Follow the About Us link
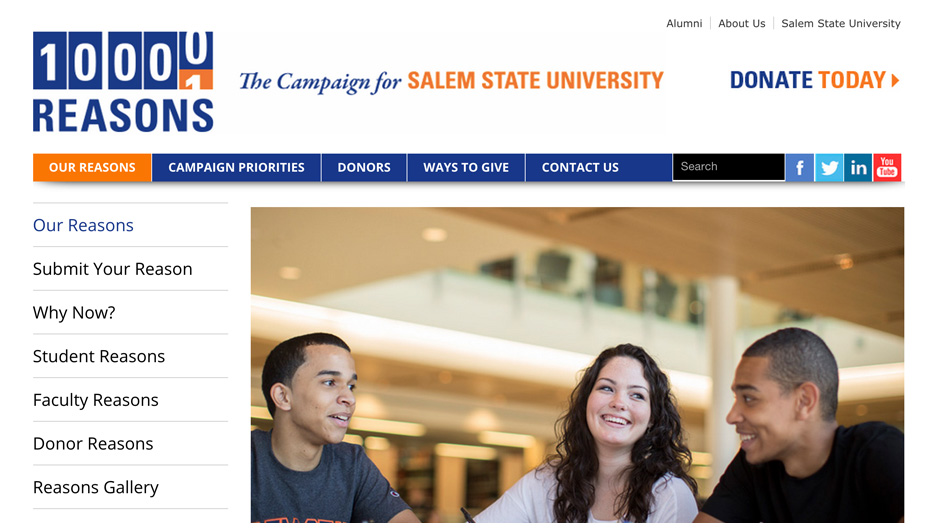945x532 pixels. [x=741, y=23]
